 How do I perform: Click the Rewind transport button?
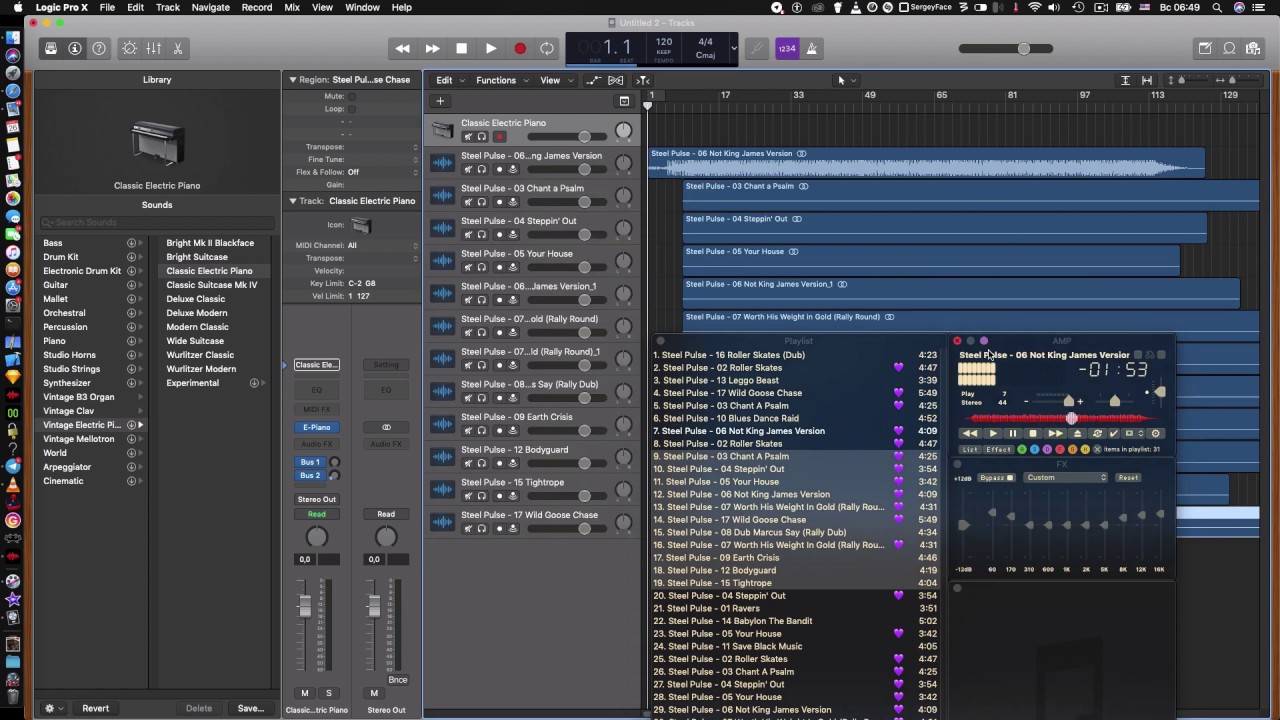403,48
